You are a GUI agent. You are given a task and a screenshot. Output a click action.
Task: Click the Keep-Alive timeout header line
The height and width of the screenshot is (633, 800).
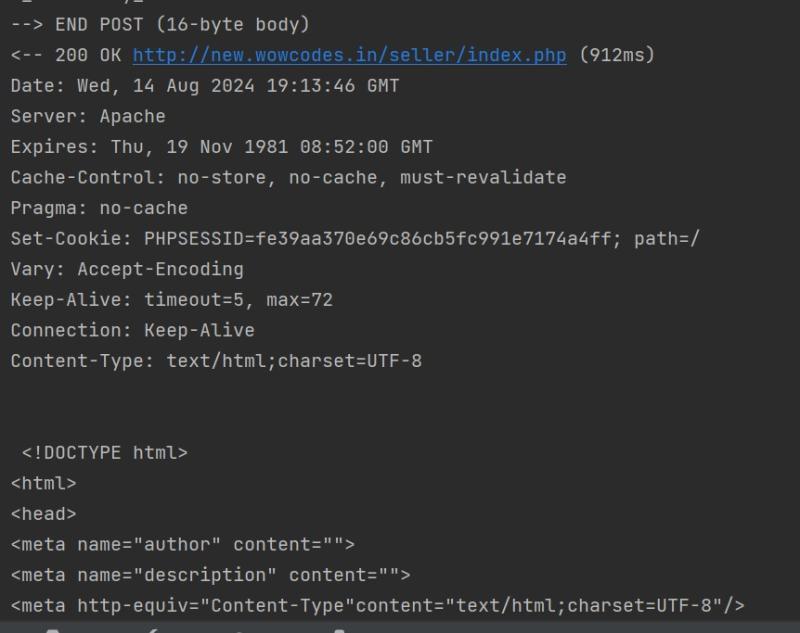[171, 300]
